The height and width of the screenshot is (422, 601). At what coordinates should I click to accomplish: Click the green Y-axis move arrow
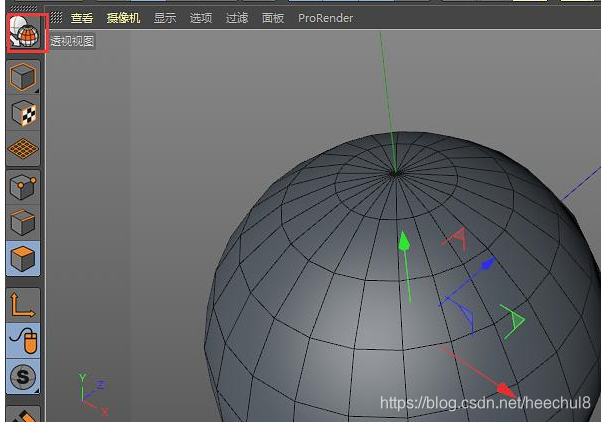pos(404,241)
